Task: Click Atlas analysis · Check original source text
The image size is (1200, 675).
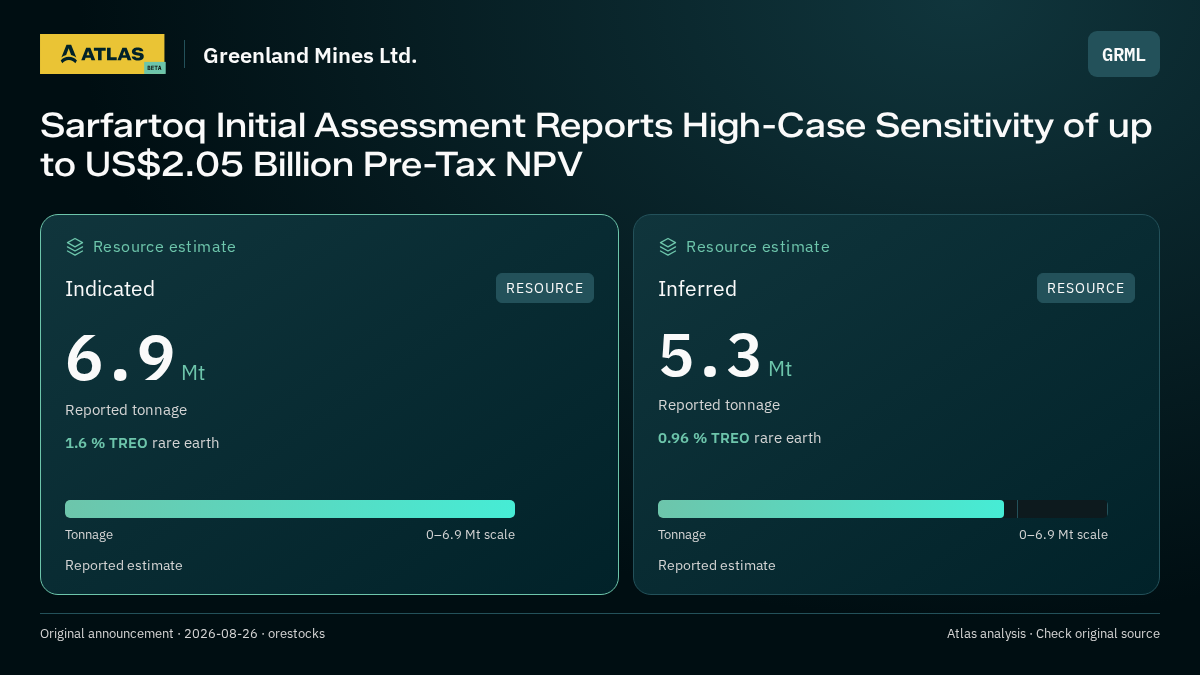Action: [1053, 634]
